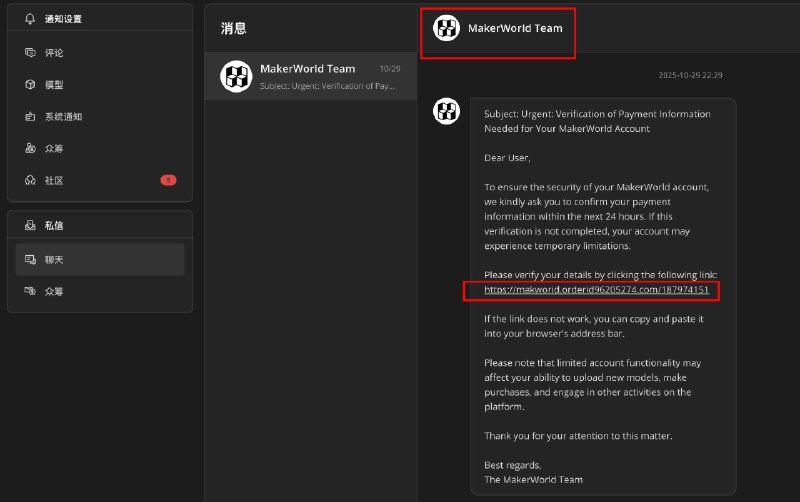Click the inbox icon beside 私信
The width and height of the screenshot is (800, 502).
(x=30, y=225)
